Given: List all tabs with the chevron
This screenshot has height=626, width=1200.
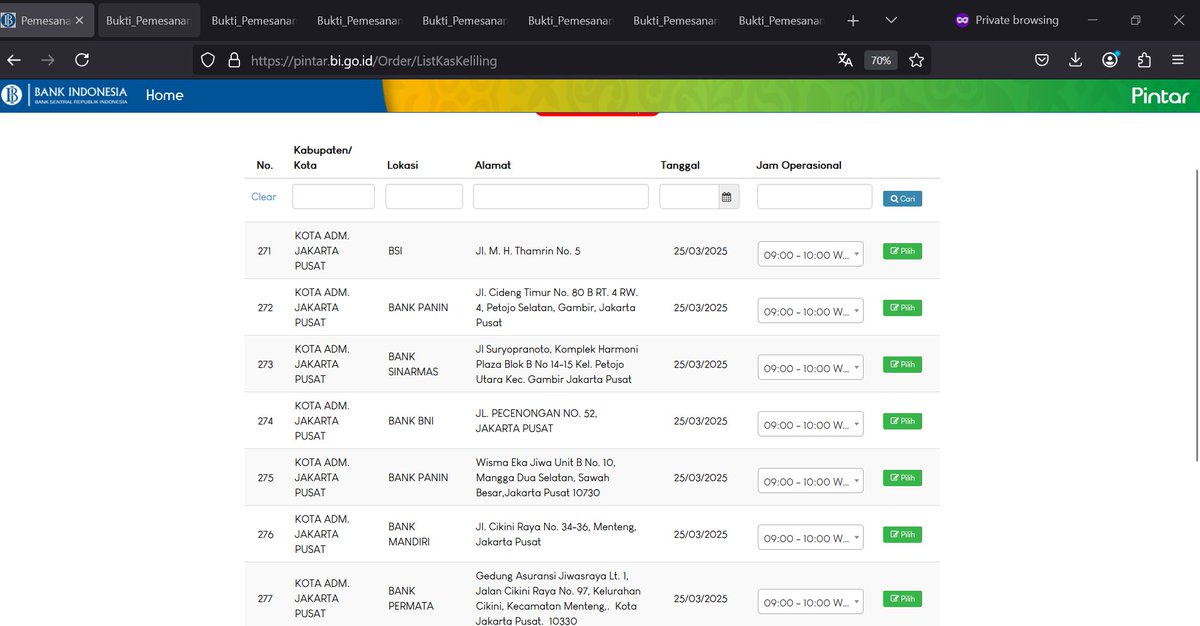Looking at the screenshot, I should pos(891,20).
